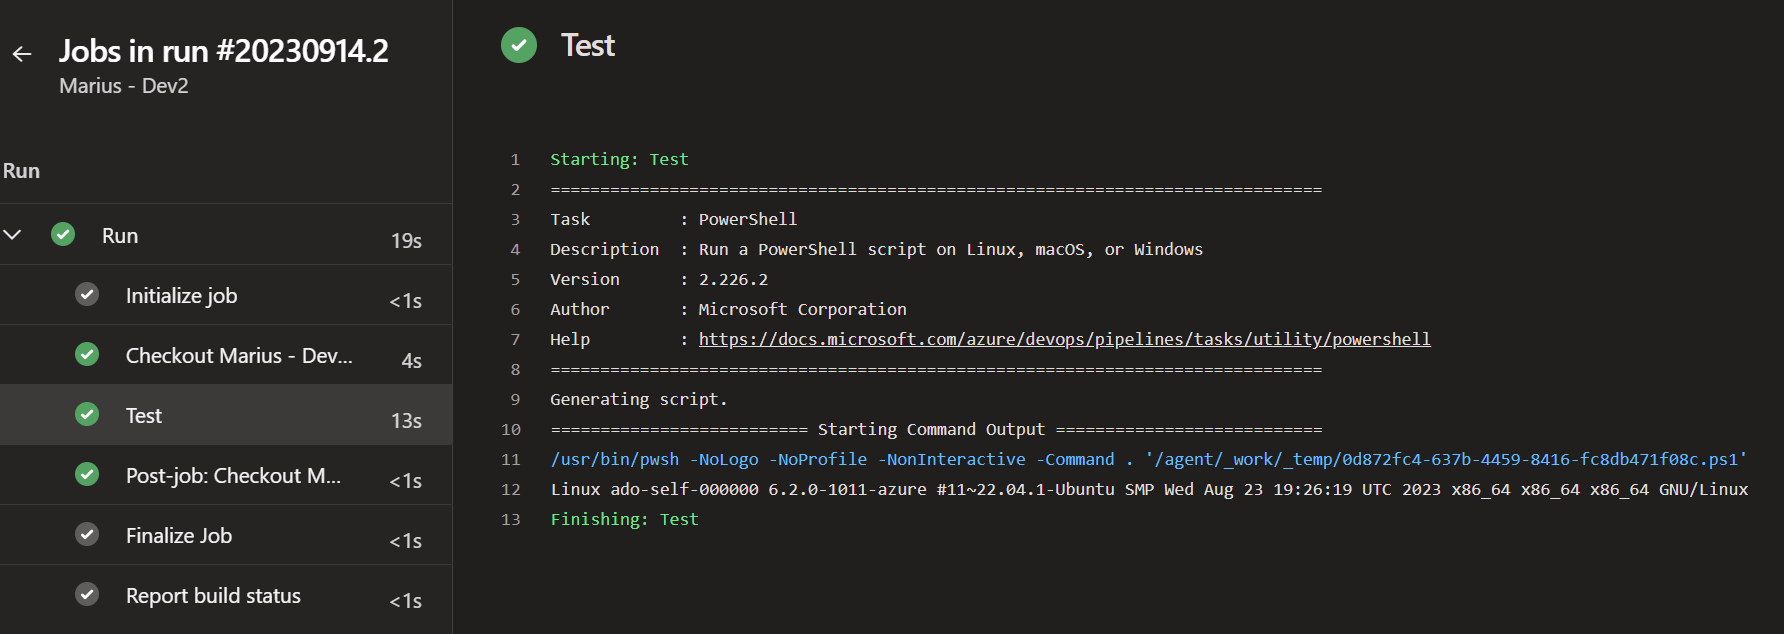Viewport: 1784px width, 634px height.
Task: Open the PowerShell docs Help link
Action: 1064,340
